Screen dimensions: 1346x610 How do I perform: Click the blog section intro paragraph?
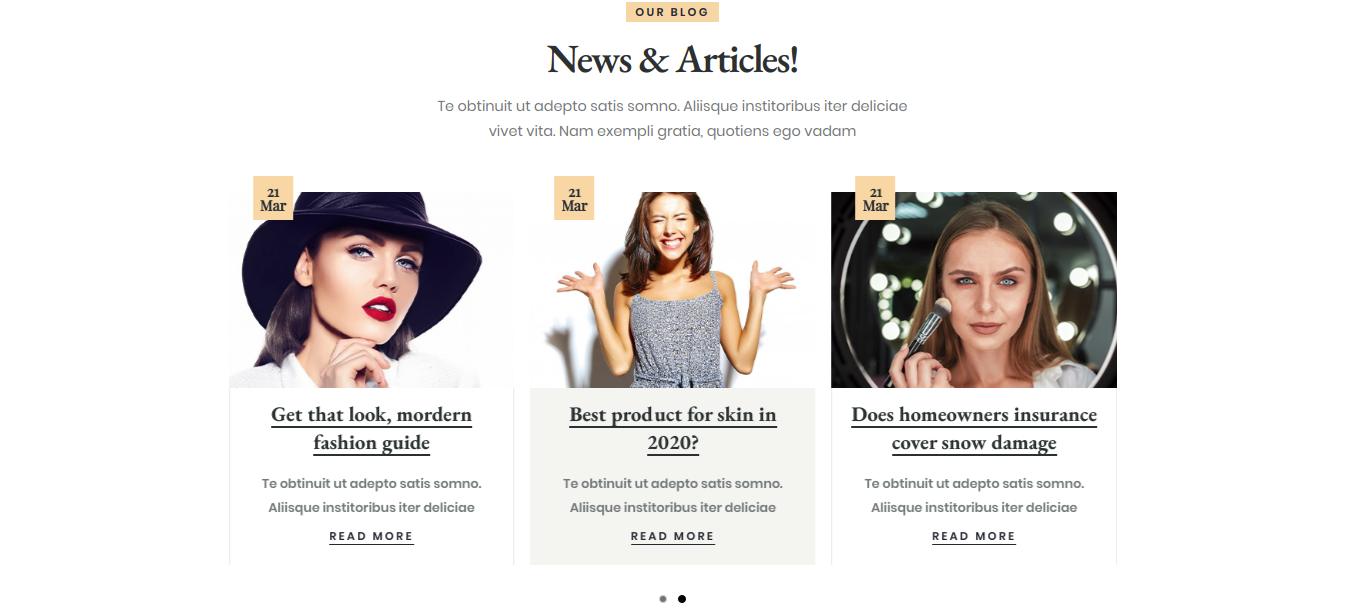[672, 118]
